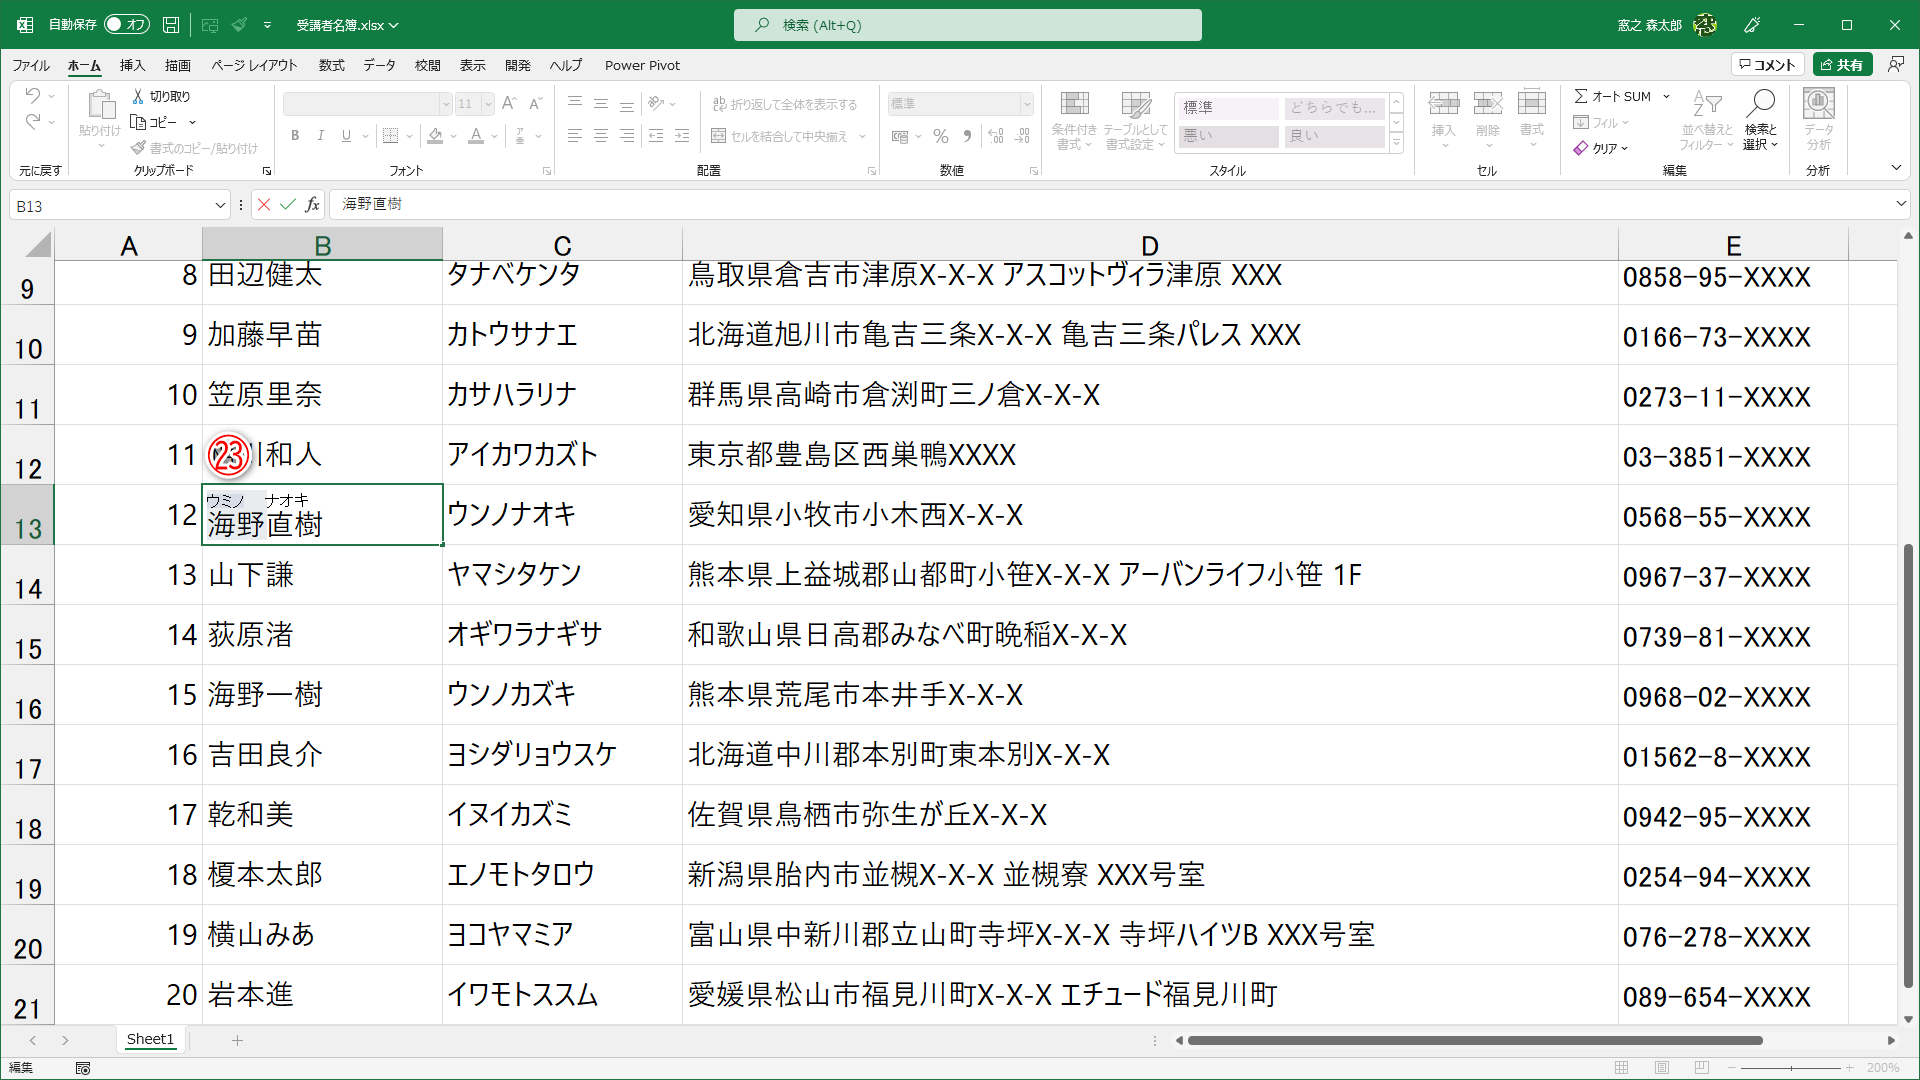Expand the fill color dropdown arrow
This screenshot has width=1920, height=1080.
pyautogui.click(x=452, y=136)
